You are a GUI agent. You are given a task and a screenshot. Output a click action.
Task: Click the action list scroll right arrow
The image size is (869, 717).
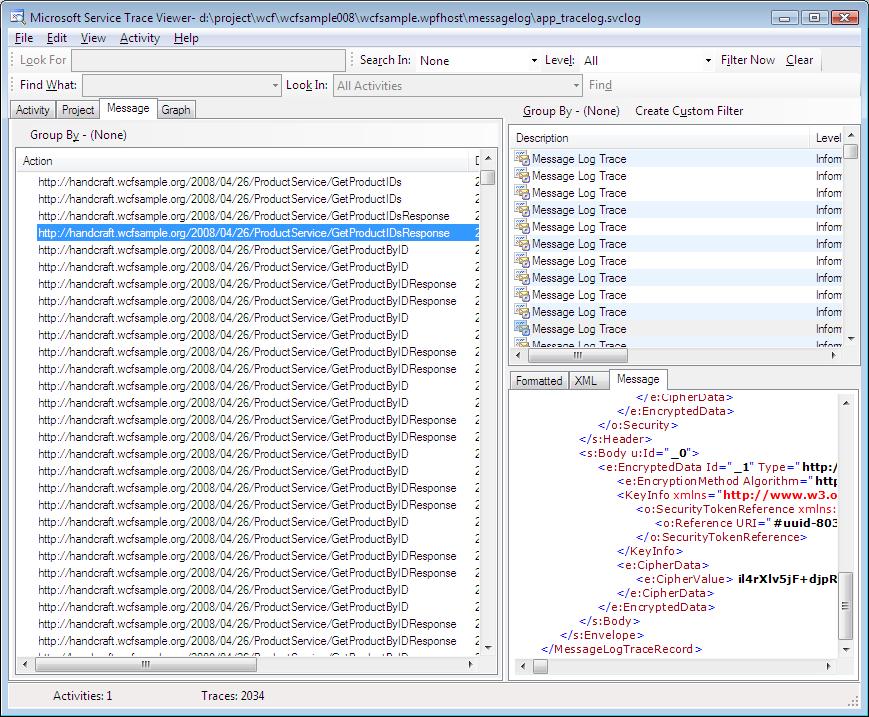(471, 664)
